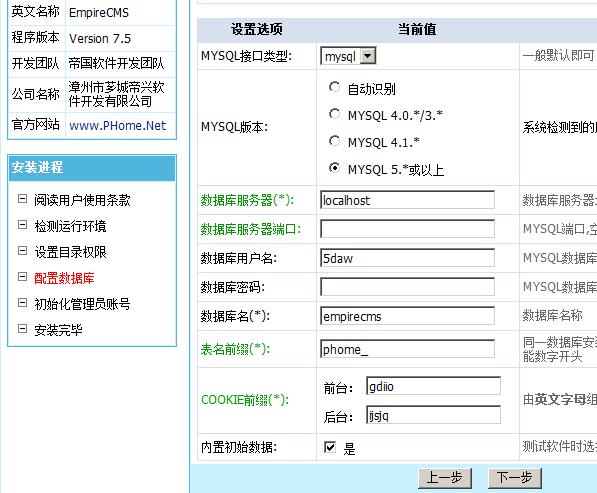597x493 pixels.
Task: Click the 下一步 button
Action: 515,478
